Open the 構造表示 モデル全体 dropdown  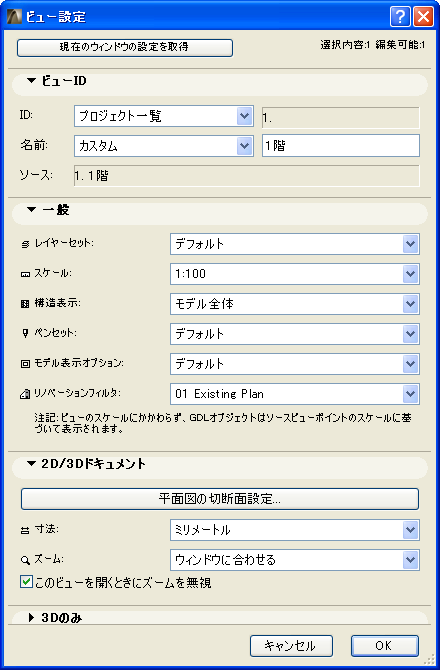coord(295,304)
